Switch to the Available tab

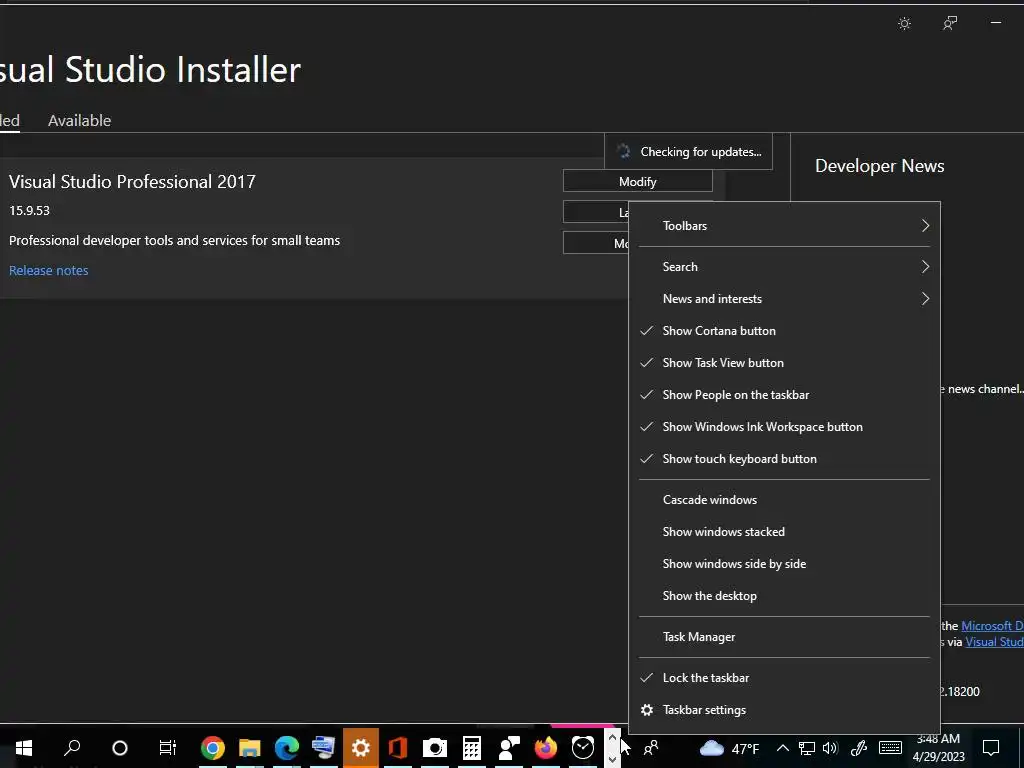(80, 120)
